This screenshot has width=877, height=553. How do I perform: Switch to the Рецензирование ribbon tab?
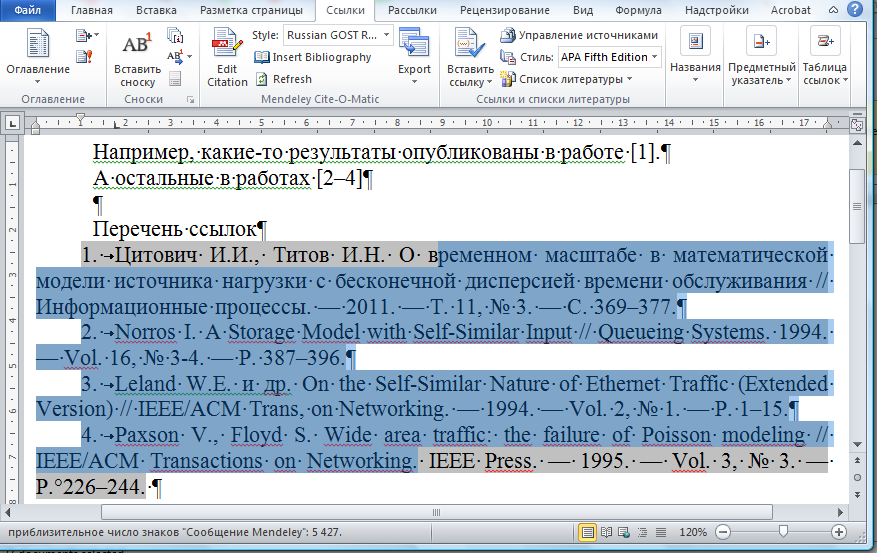[507, 10]
